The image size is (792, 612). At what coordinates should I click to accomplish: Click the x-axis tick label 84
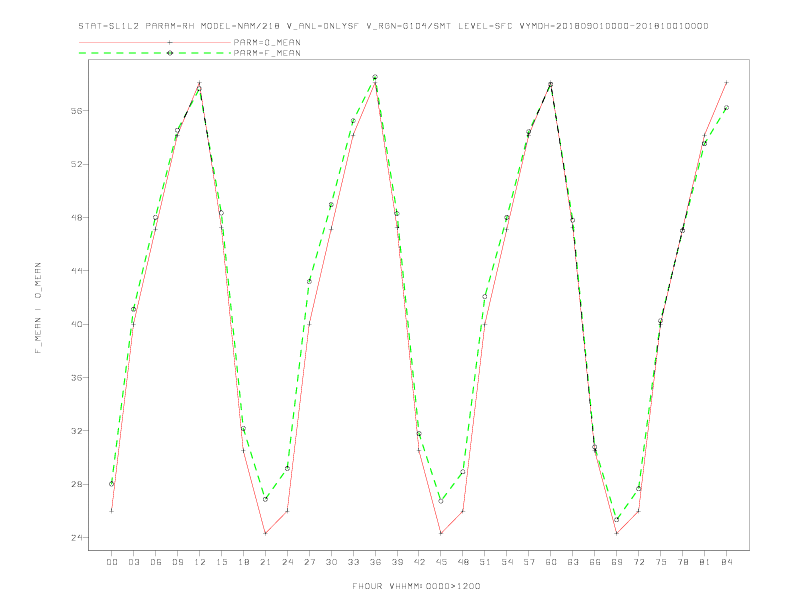pos(726,562)
